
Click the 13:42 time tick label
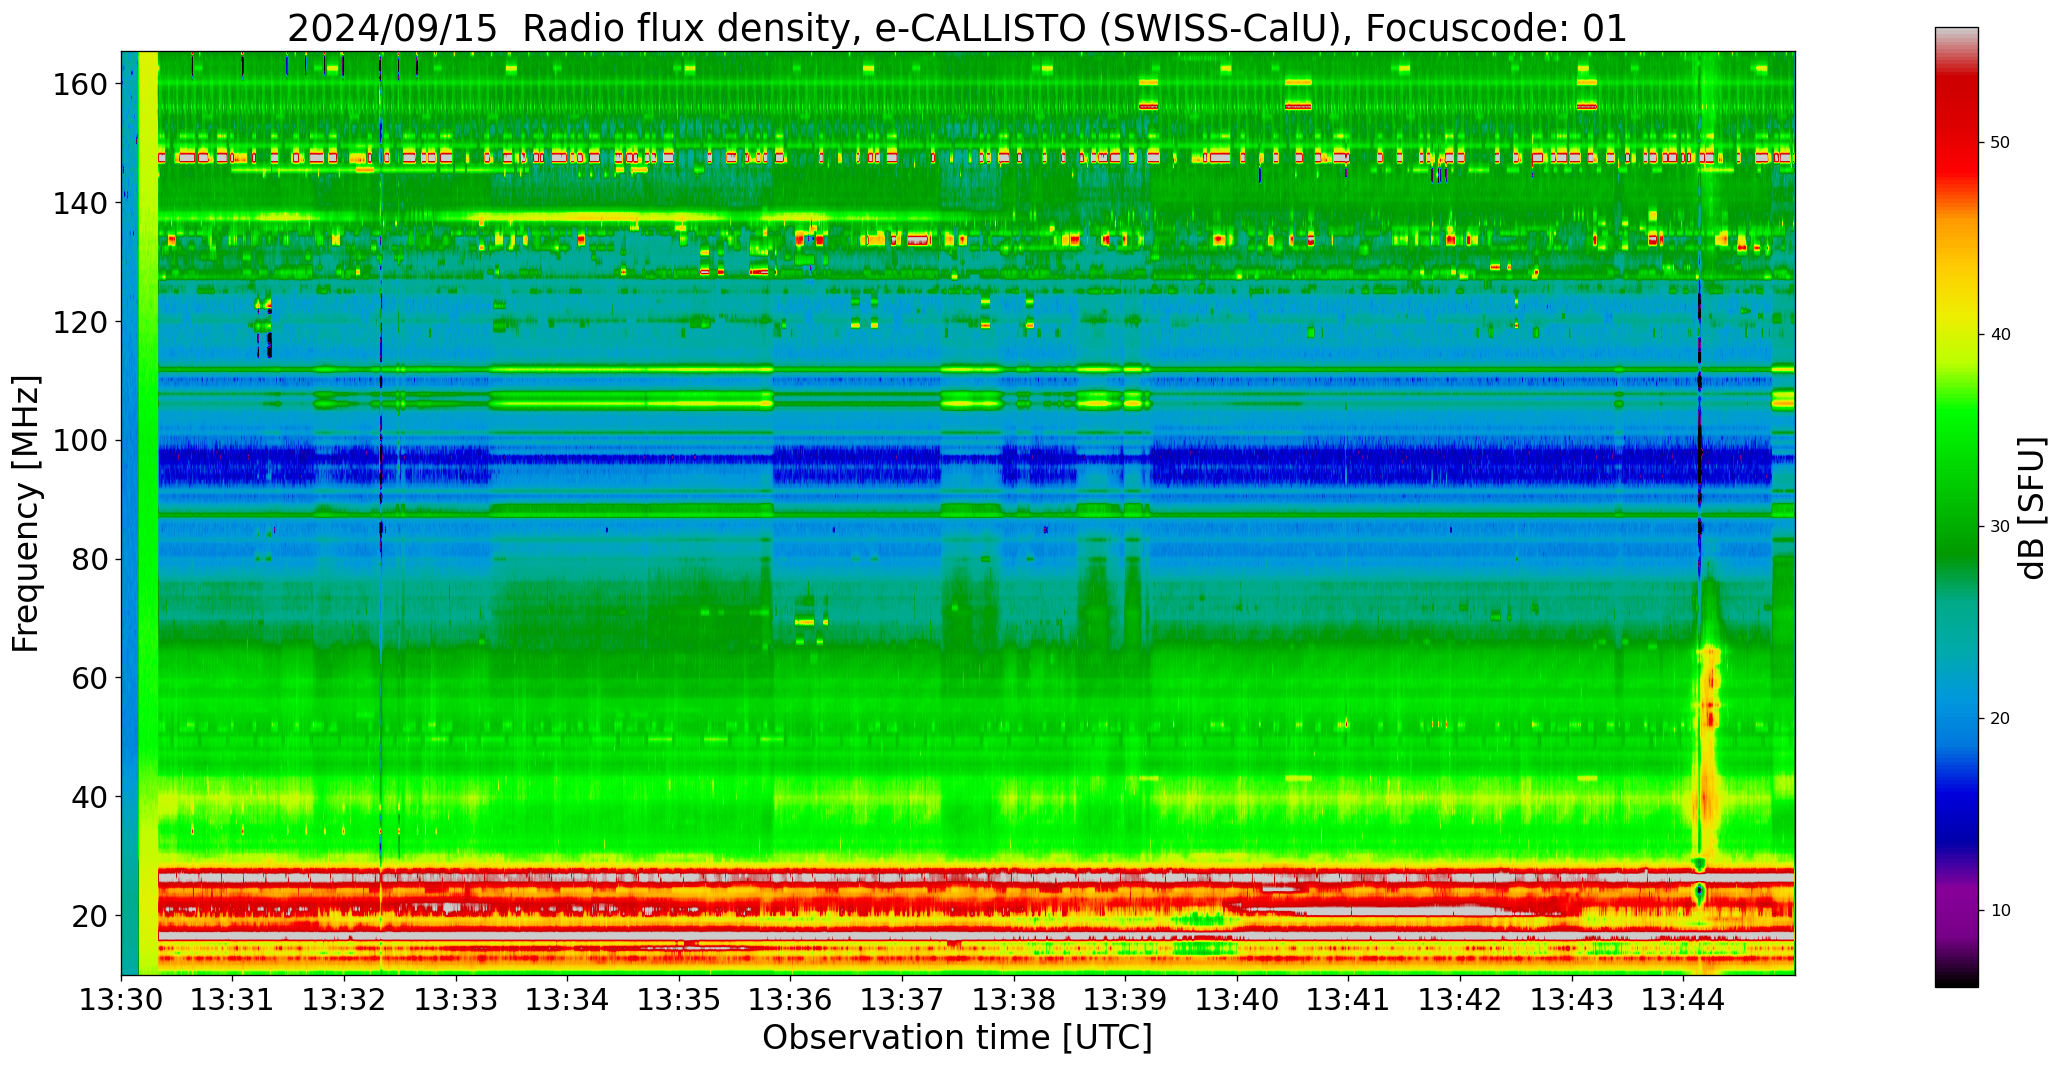[1460, 999]
